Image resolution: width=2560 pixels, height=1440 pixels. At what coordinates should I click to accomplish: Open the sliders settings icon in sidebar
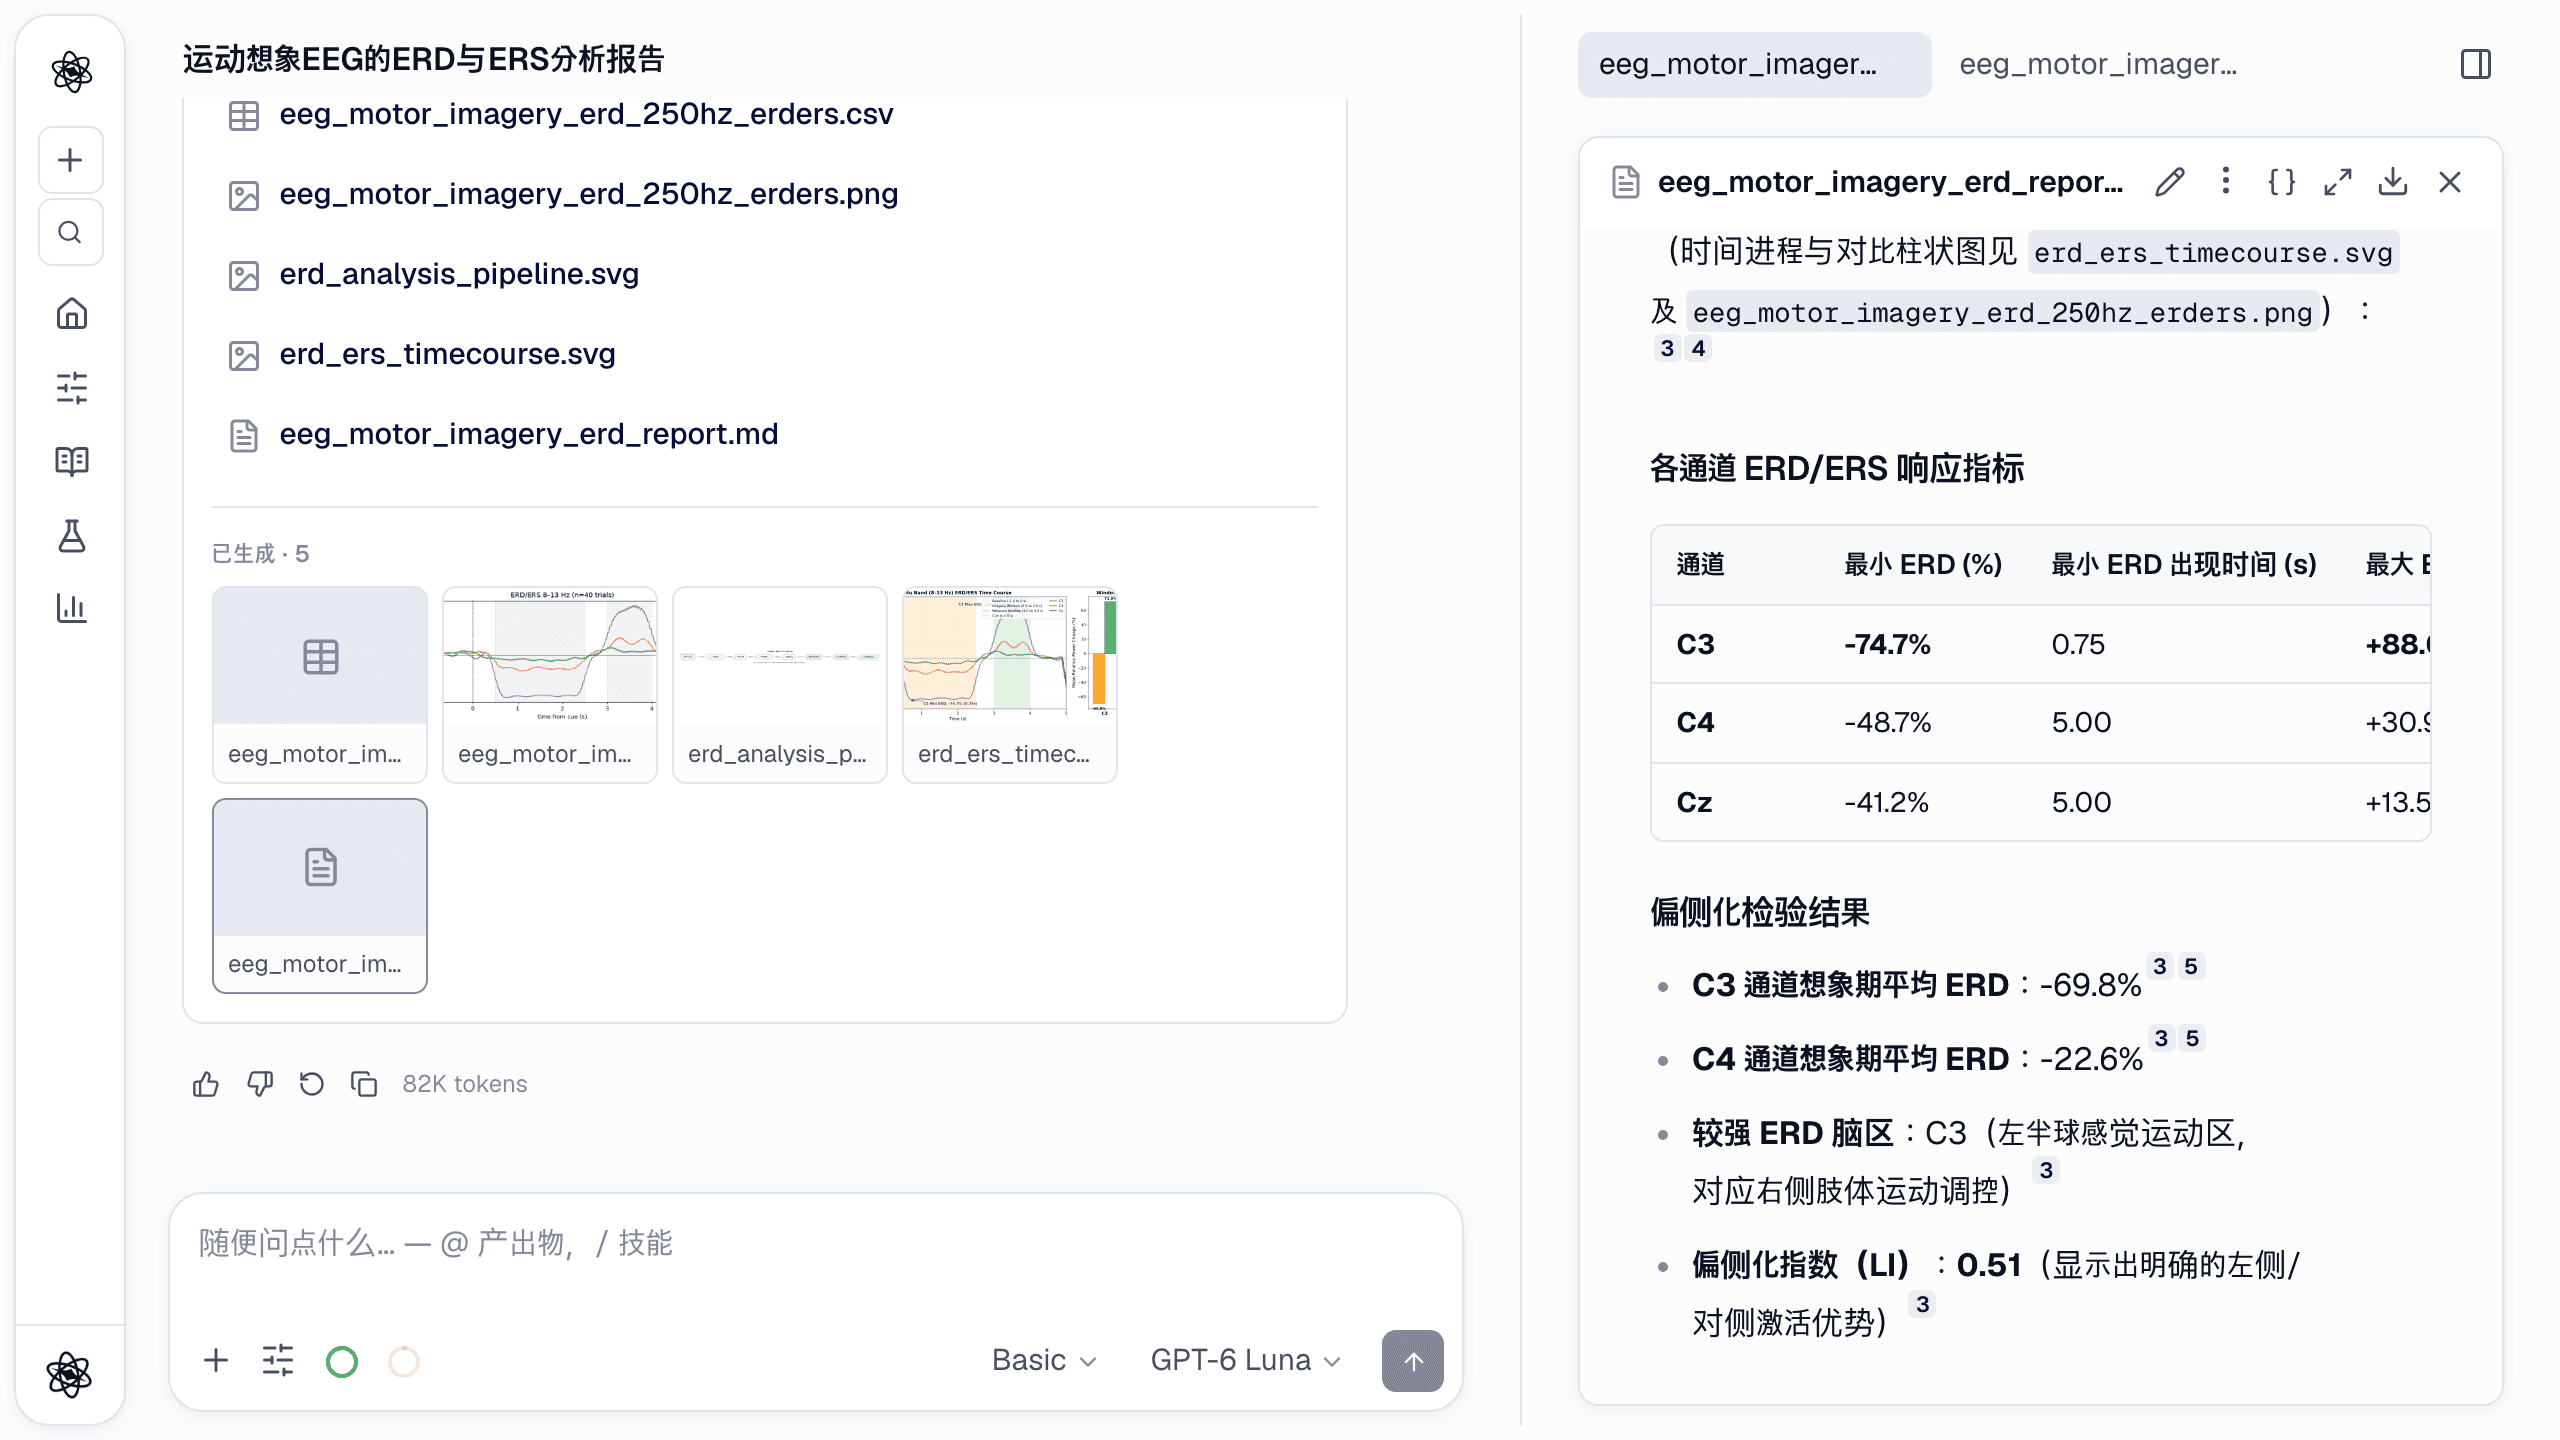(71, 388)
